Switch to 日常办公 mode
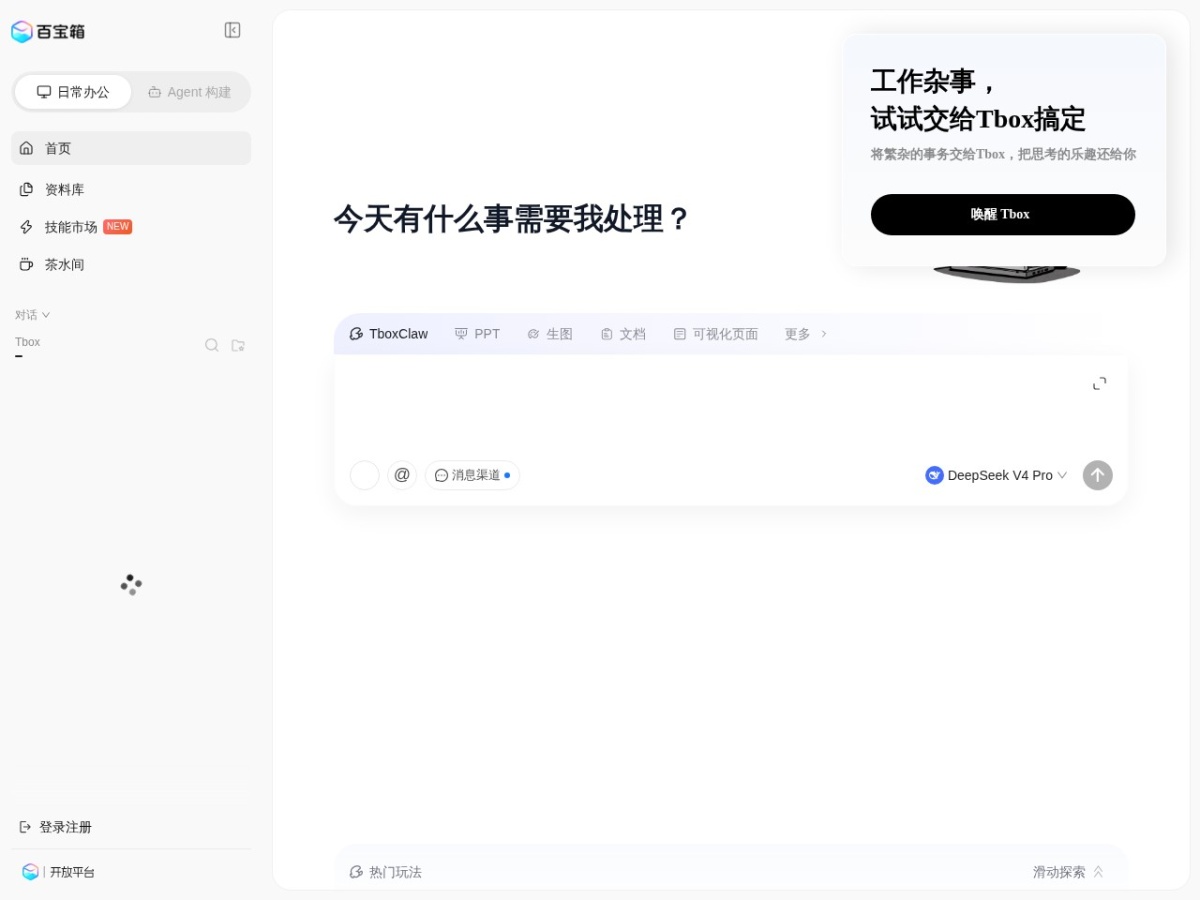Image resolution: width=1200 pixels, height=900 pixels. 73,92
